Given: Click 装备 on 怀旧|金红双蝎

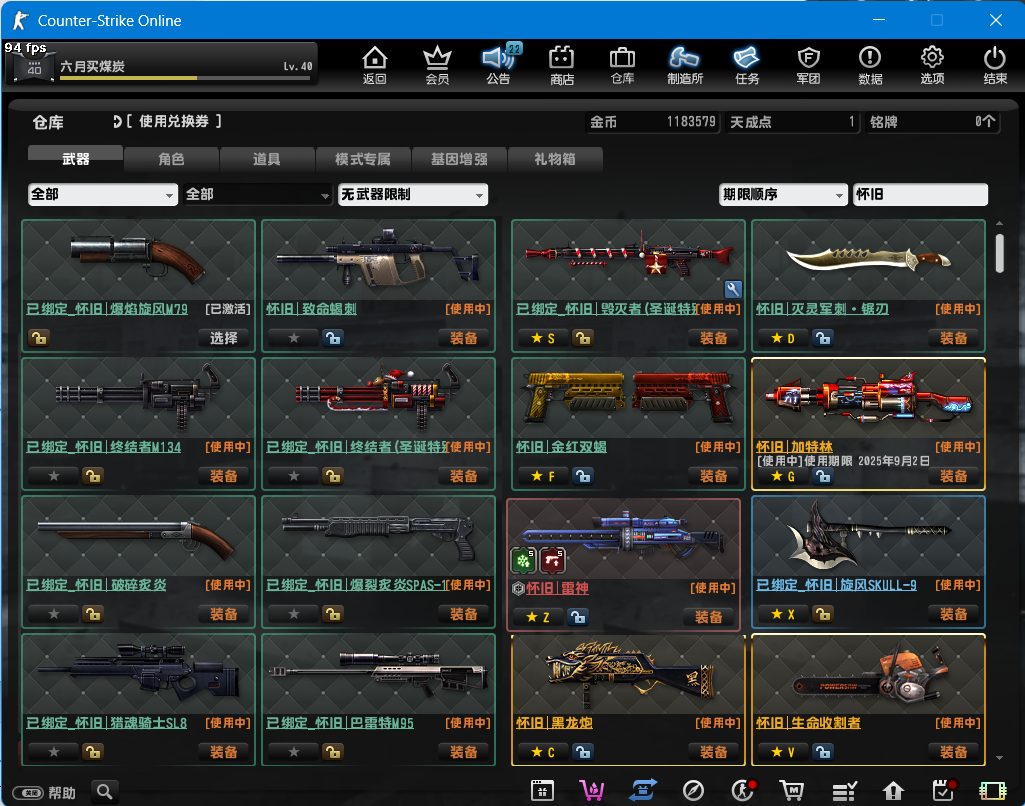Looking at the screenshot, I should [713, 476].
